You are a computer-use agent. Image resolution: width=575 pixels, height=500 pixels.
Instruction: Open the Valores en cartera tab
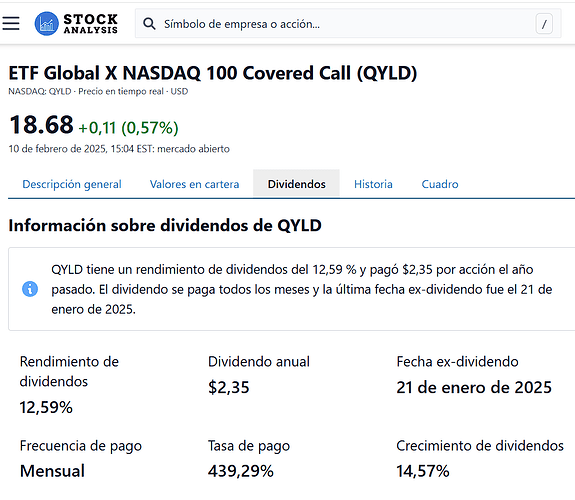pos(194,184)
